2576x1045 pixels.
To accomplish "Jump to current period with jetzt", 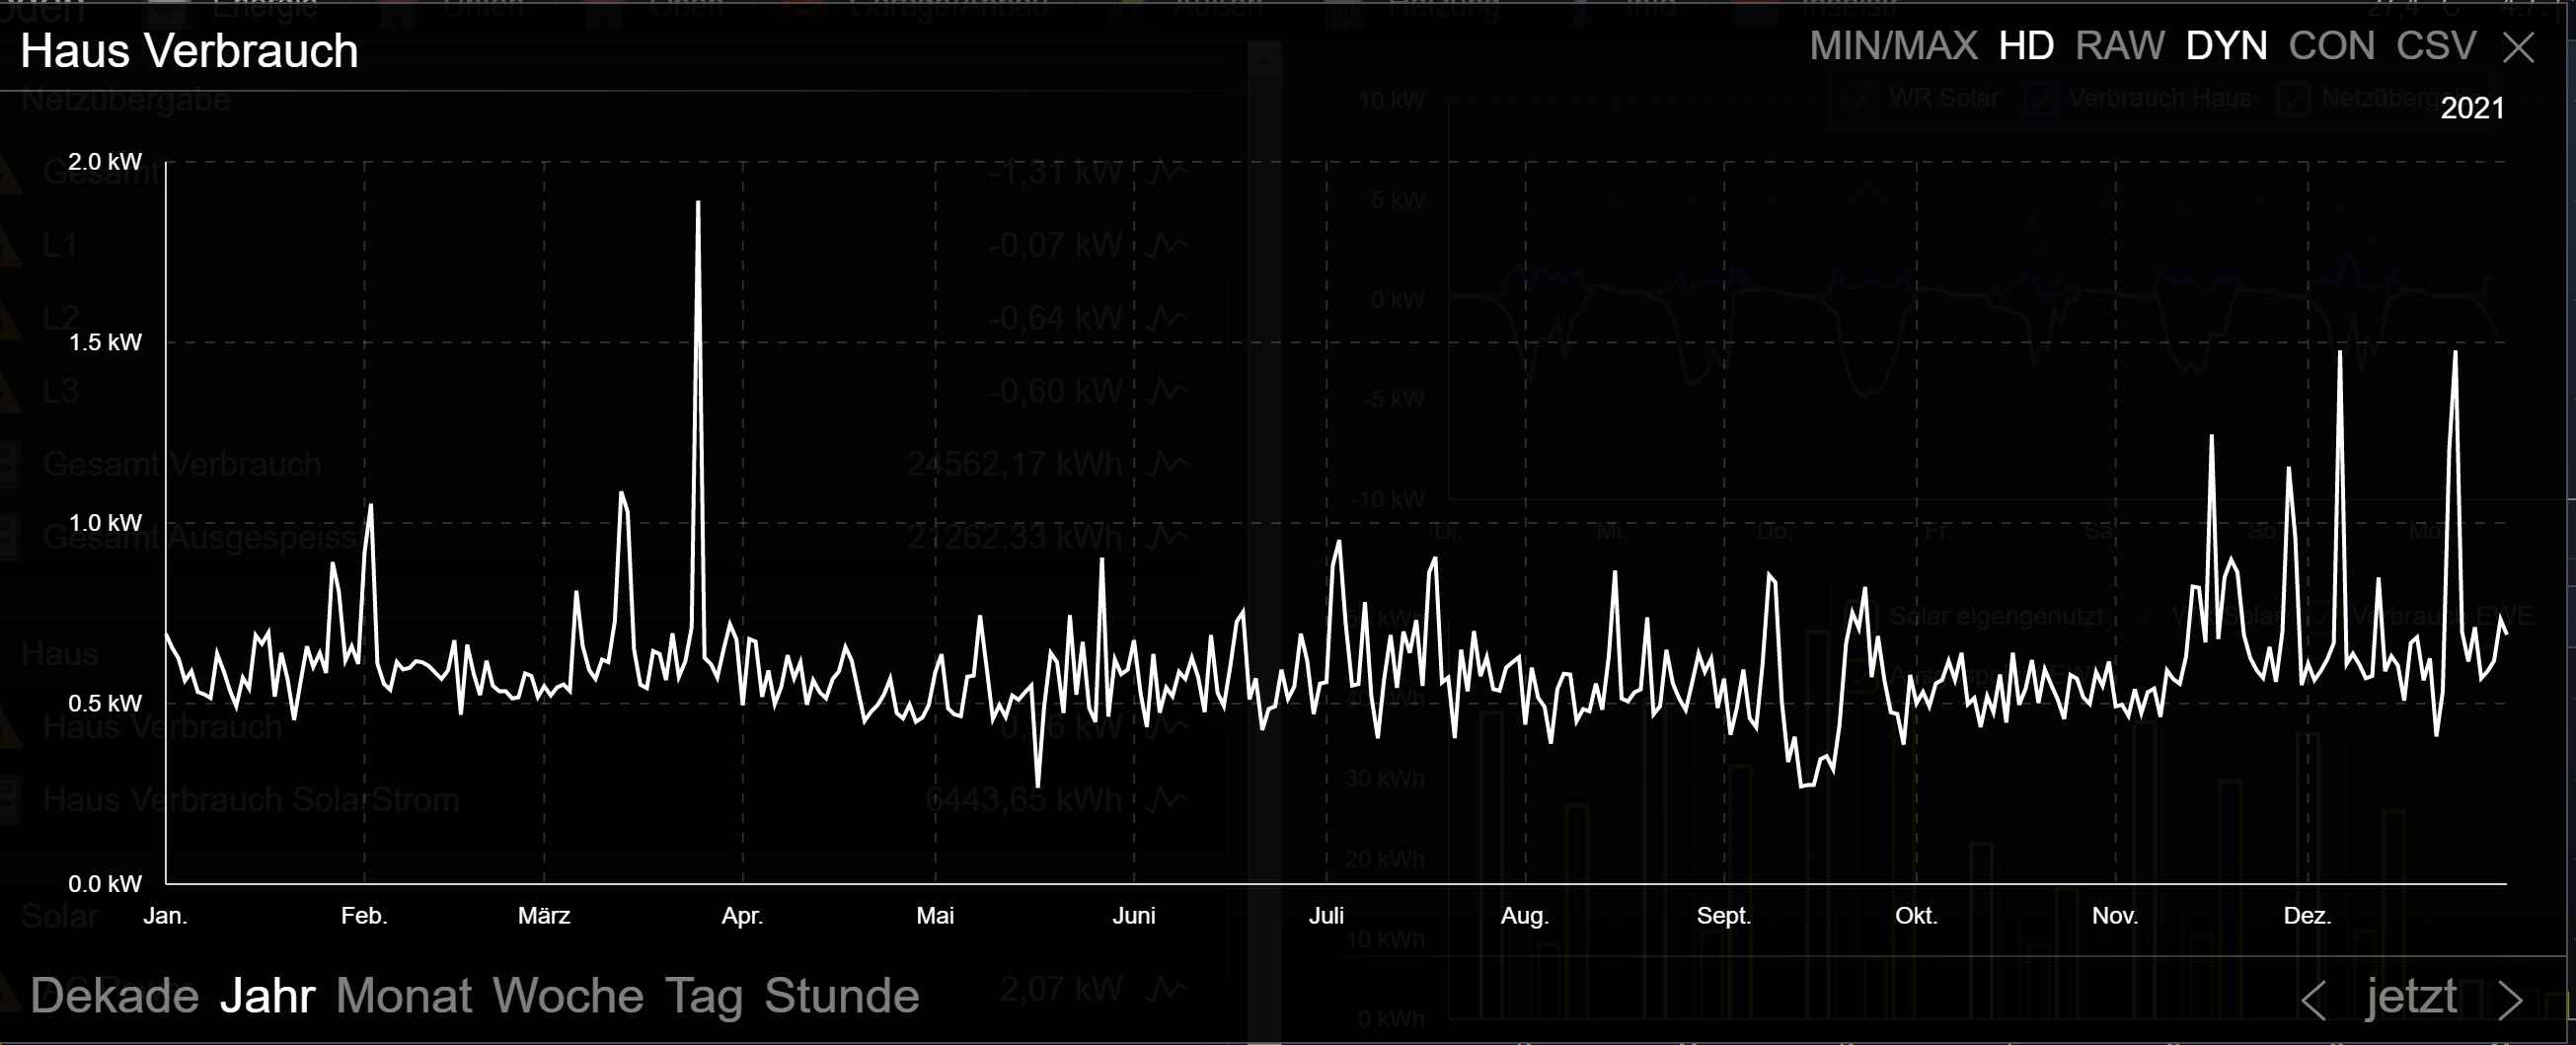I will (2410, 997).
